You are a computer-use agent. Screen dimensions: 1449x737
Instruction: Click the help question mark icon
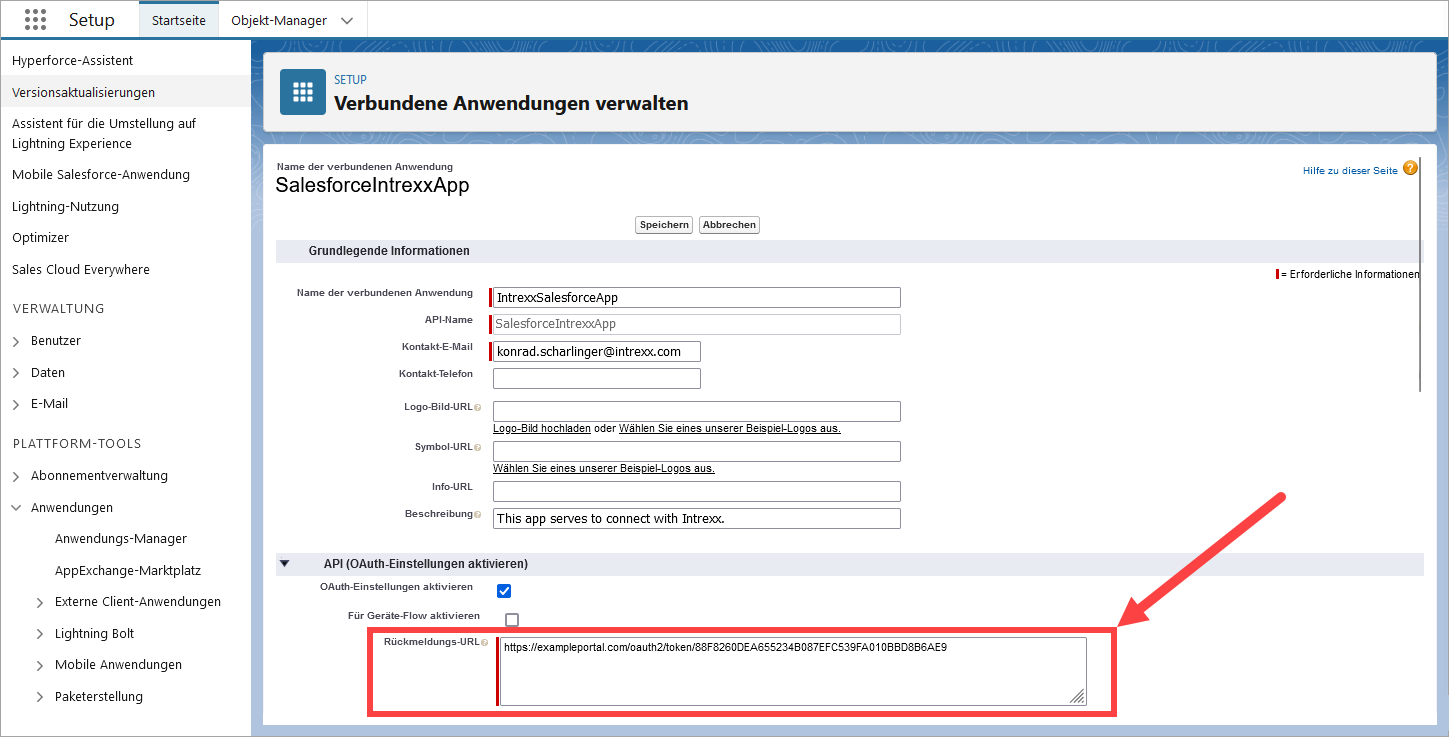1410,168
